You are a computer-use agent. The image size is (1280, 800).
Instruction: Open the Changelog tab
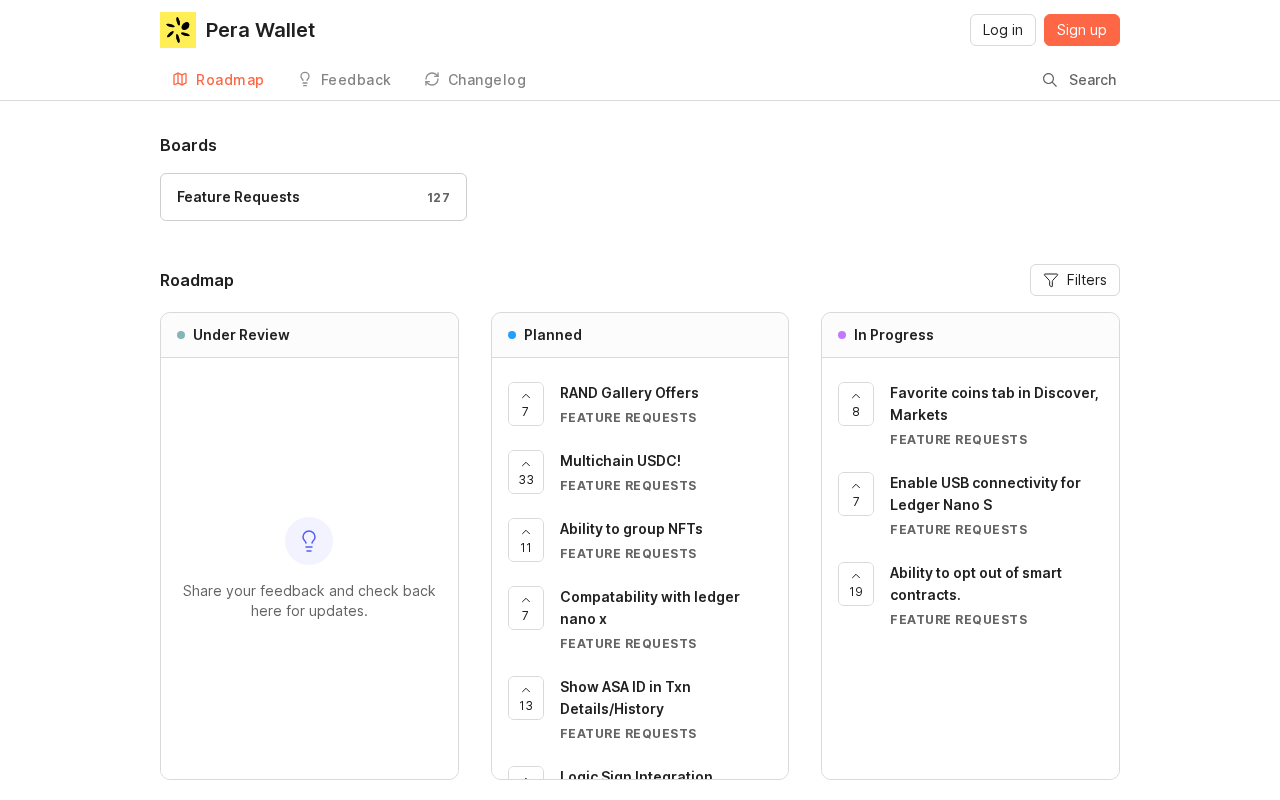pos(475,80)
